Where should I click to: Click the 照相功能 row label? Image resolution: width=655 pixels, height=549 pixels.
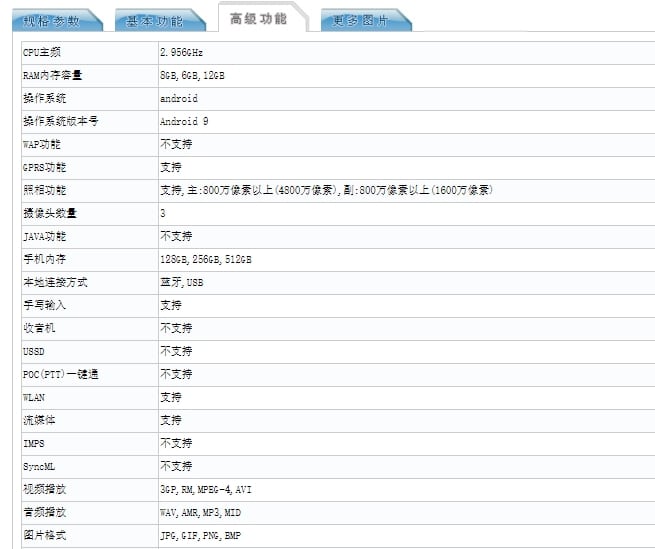45,190
